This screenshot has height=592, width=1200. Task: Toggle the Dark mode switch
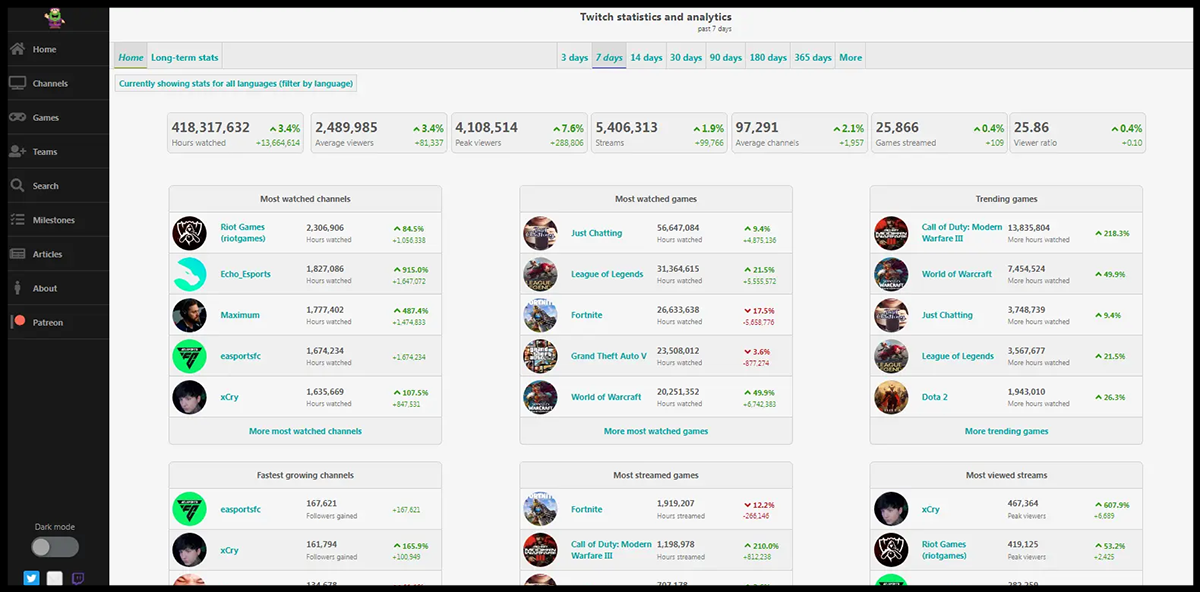click(x=54, y=547)
